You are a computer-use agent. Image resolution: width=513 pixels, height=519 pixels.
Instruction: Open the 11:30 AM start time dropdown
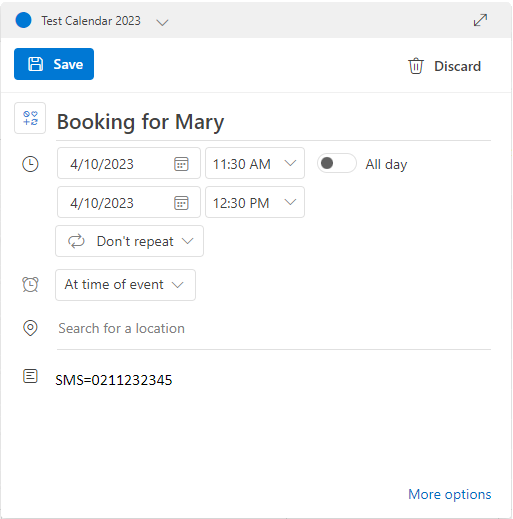coord(255,164)
